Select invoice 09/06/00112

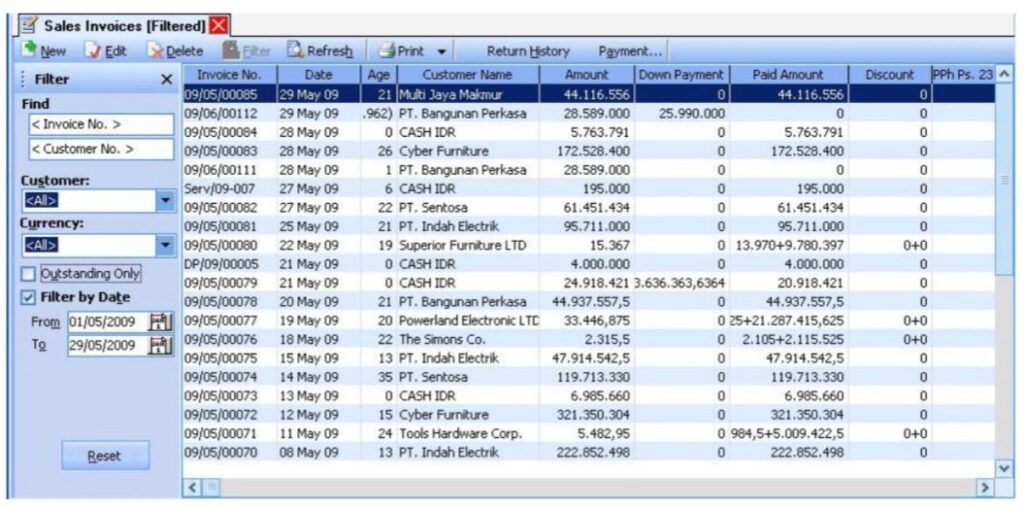(220, 113)
